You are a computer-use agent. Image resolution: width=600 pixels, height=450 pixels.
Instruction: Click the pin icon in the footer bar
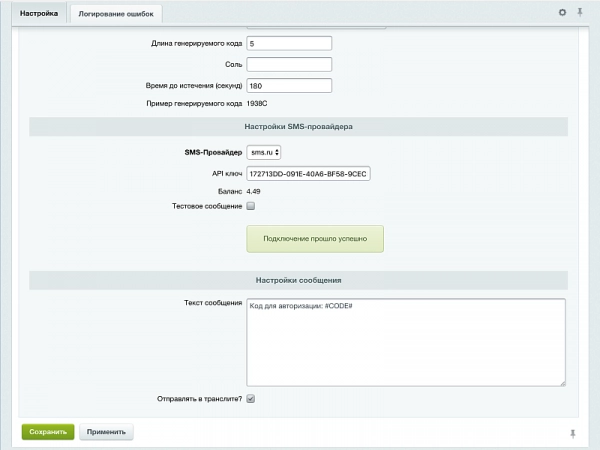click(x=573, y=434)
